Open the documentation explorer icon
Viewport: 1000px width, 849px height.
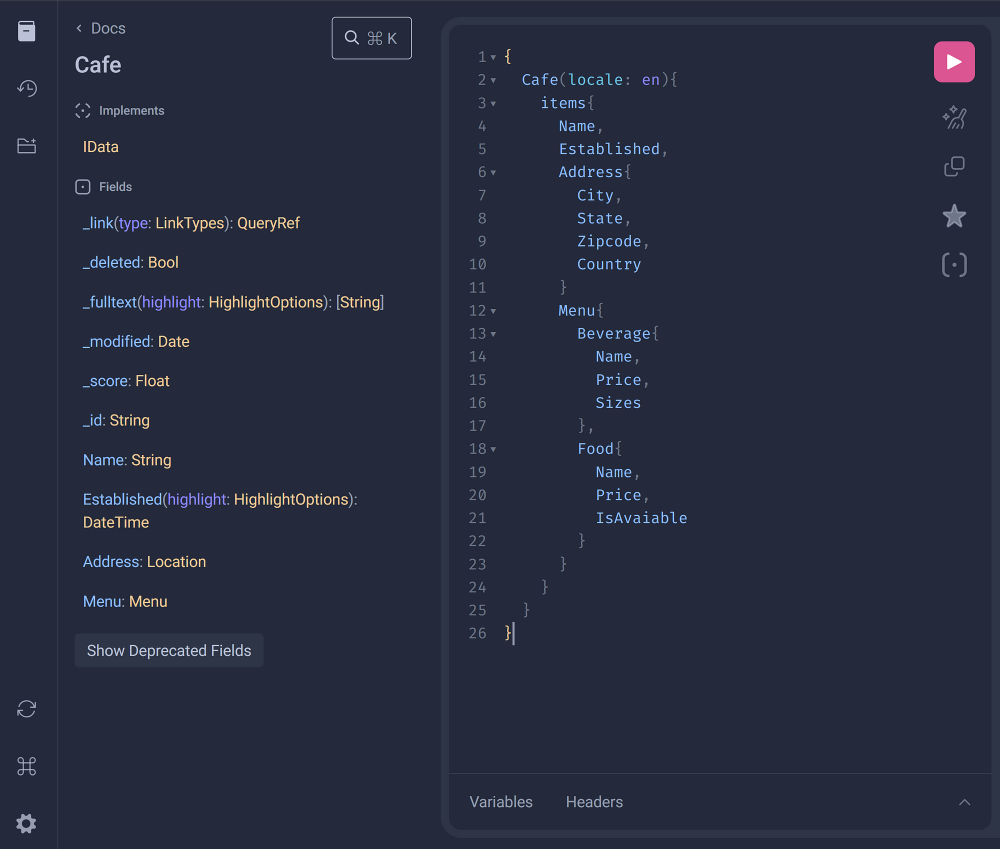pos(27,31)
